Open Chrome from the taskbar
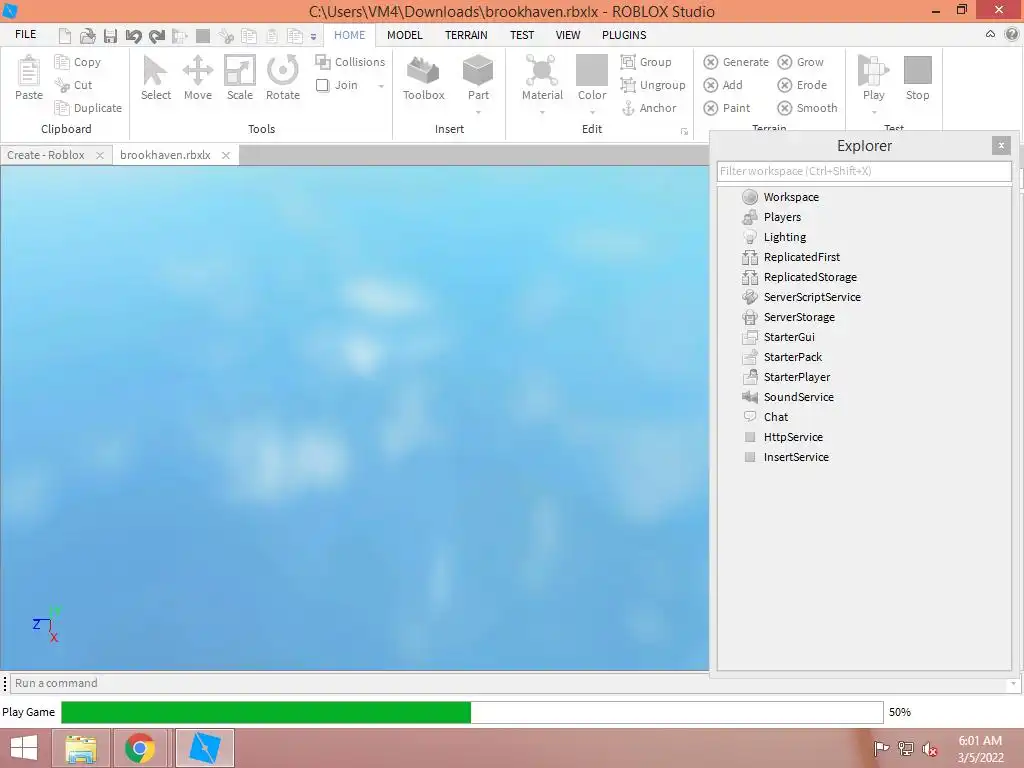This screenshot has width=1024, height=768. tap(140, 748)
